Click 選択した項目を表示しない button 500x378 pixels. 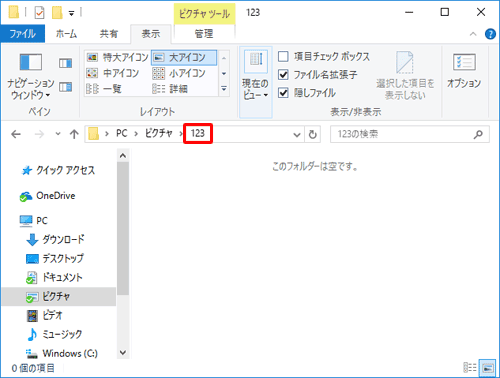405,76
